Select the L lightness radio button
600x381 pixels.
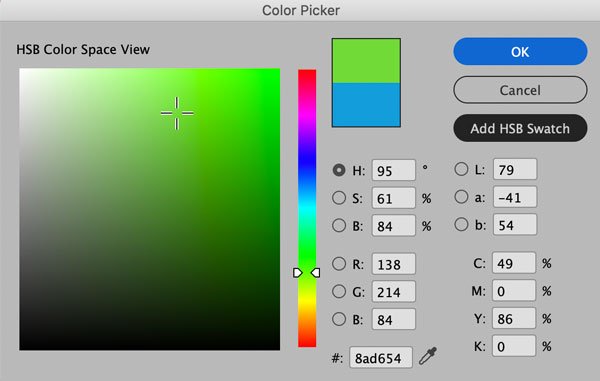[x=461, y=169]
